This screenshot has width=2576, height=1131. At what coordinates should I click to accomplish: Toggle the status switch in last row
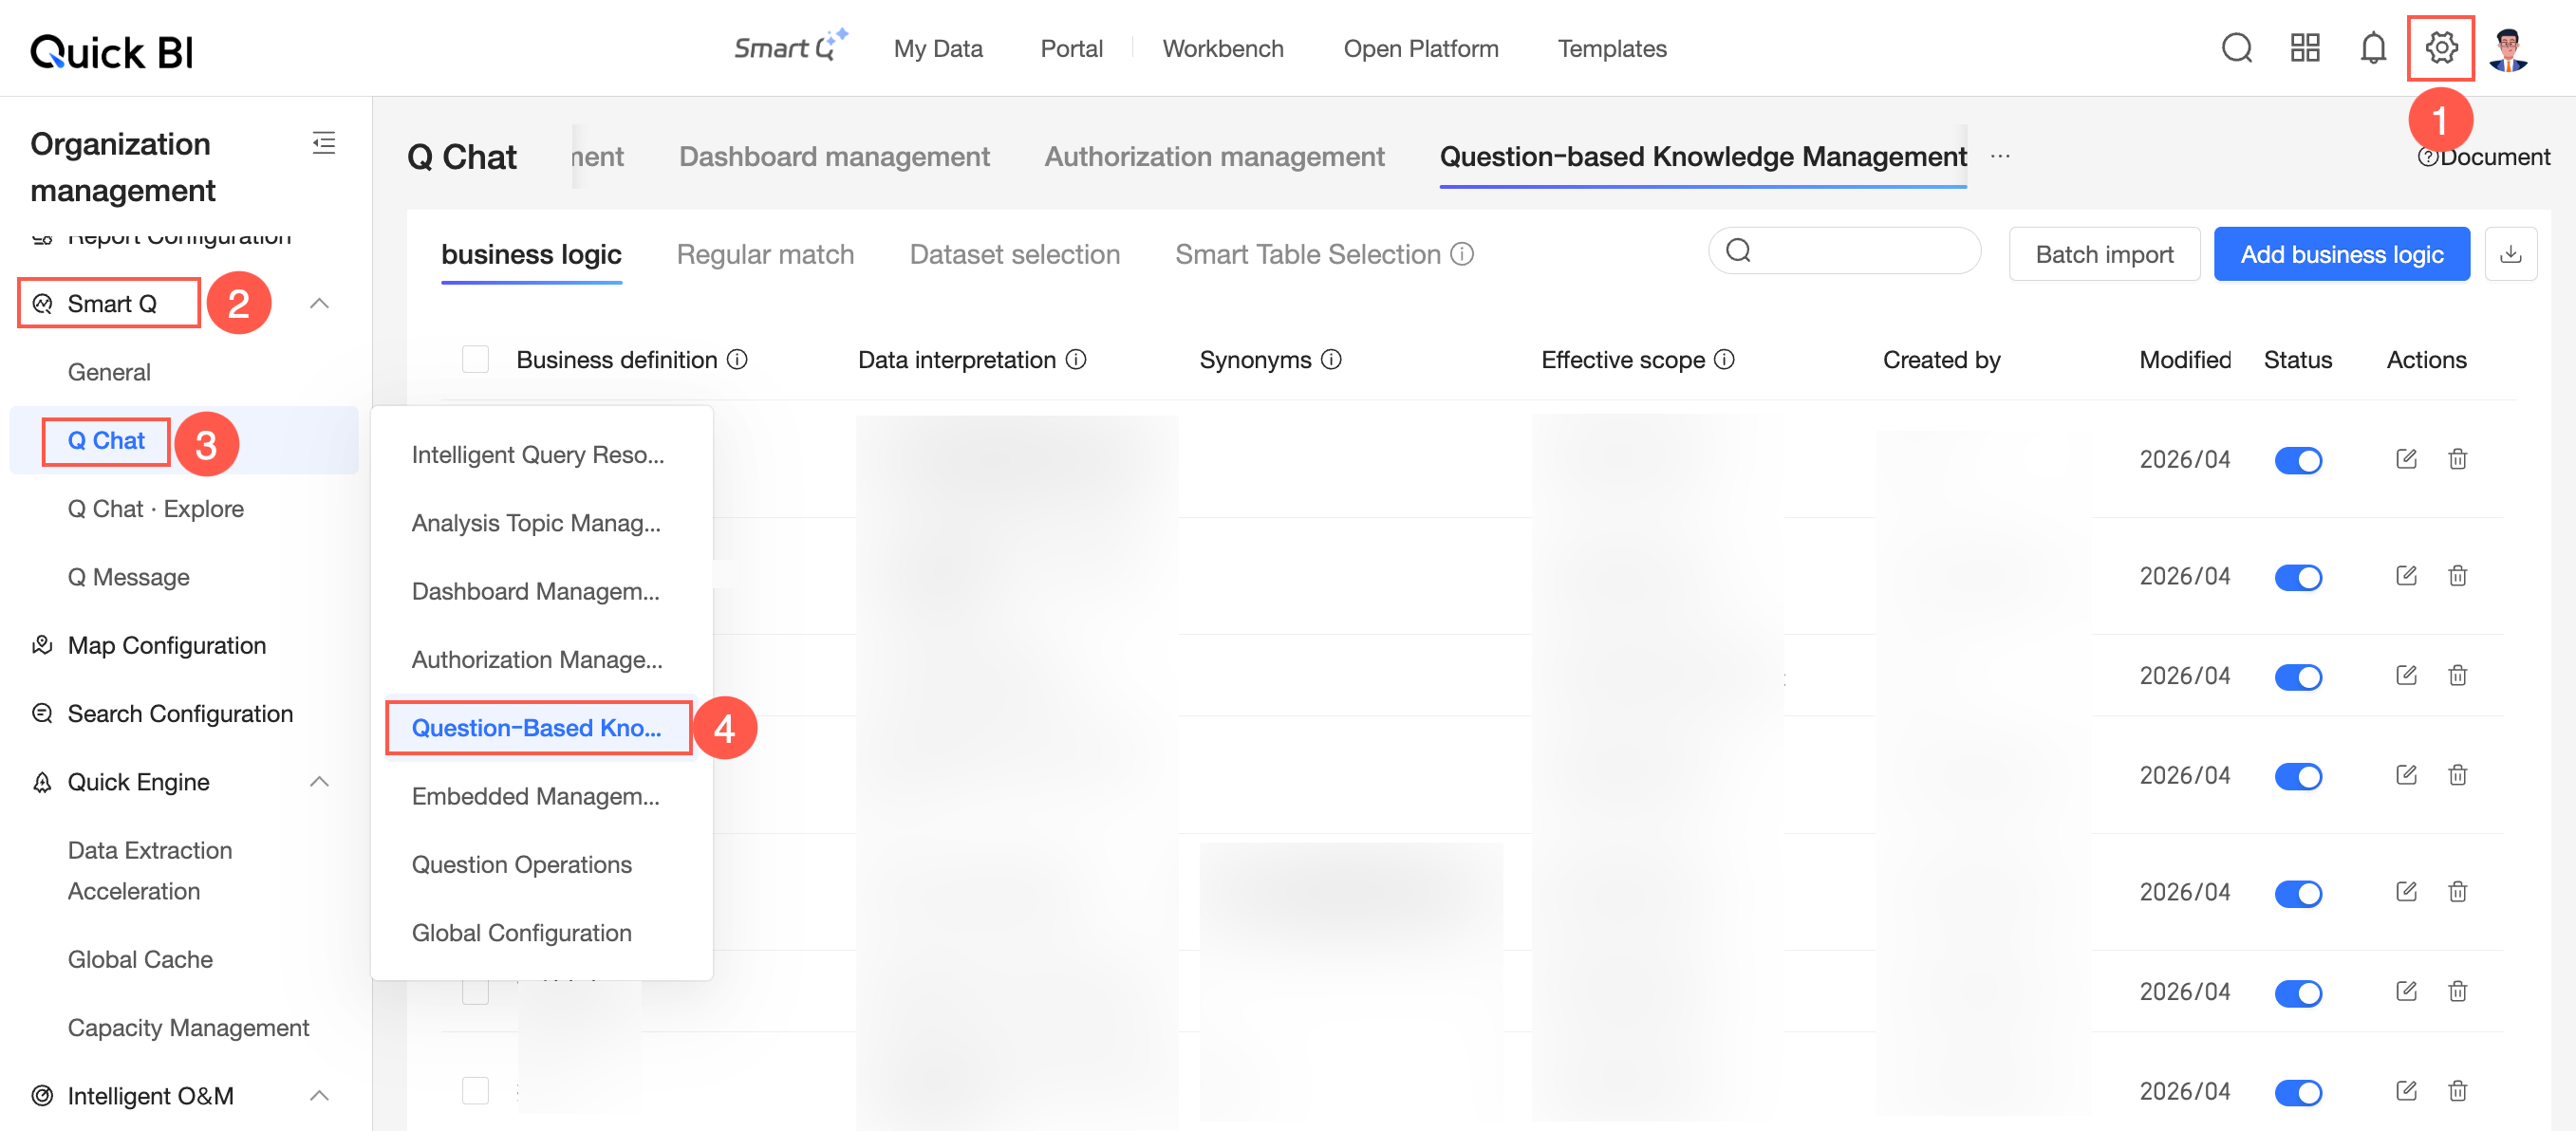(2298, 1092)
